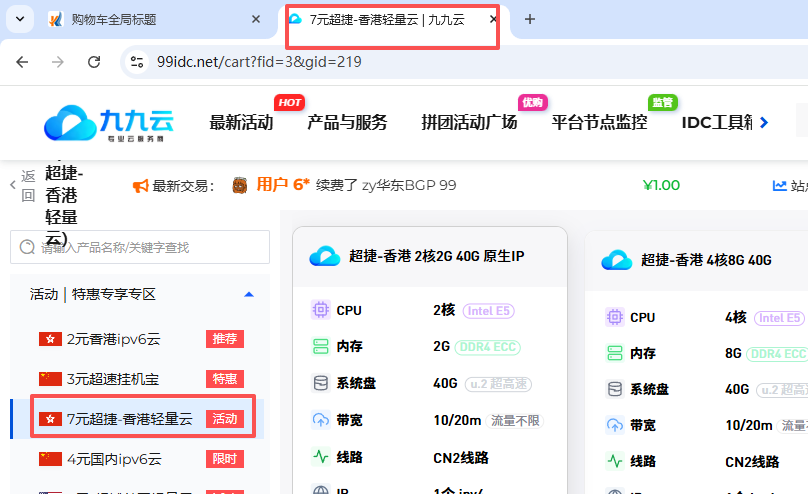
Task: Click the site statistics chart icon
Action: [780, 185]
